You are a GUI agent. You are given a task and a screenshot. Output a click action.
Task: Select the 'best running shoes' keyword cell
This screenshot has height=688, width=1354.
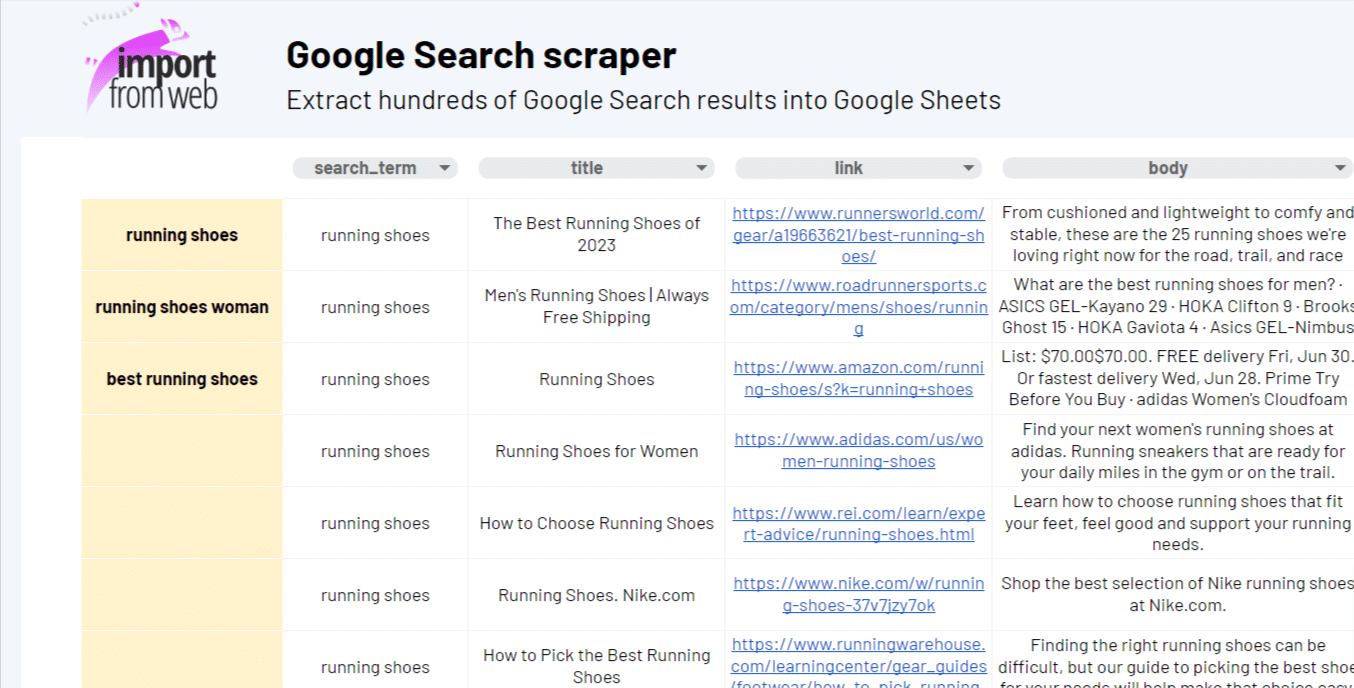pos(182,379)
